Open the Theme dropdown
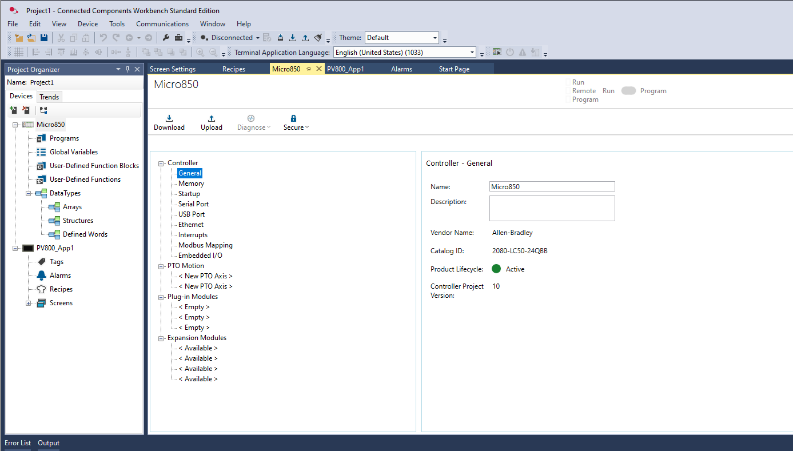Image resolution: width=793 pixels, height=451 pixels. (x=435, y=37)
